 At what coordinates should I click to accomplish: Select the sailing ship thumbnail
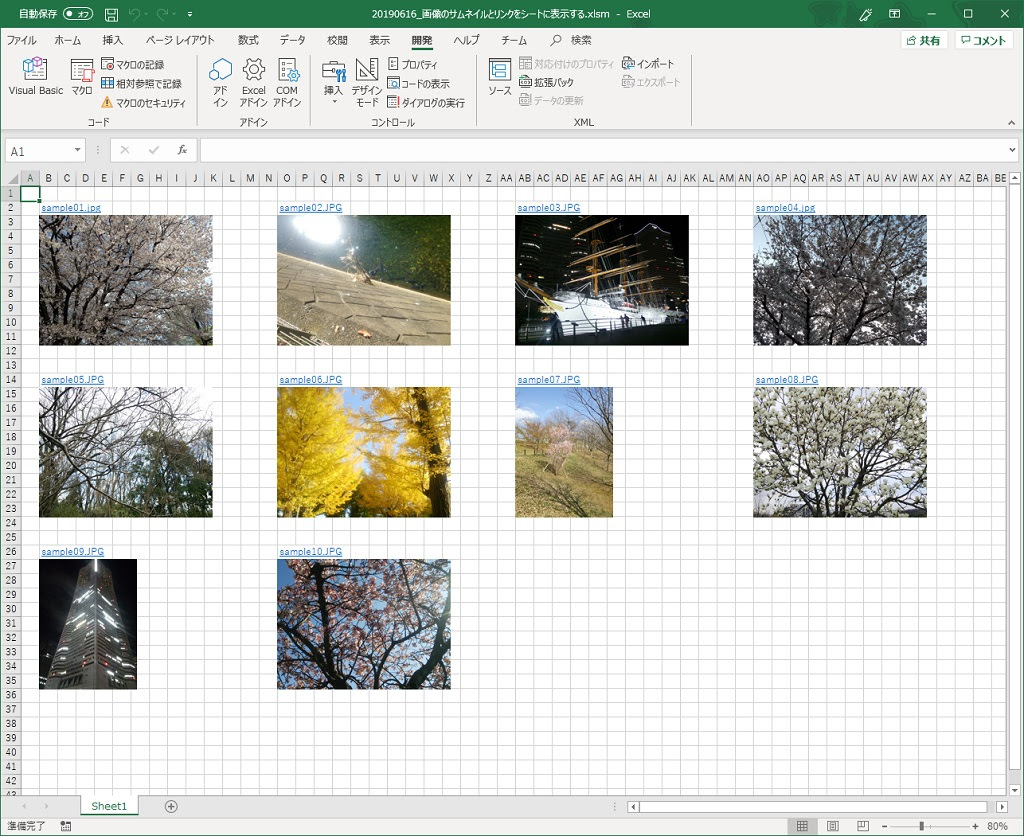[x=601, y=280]
